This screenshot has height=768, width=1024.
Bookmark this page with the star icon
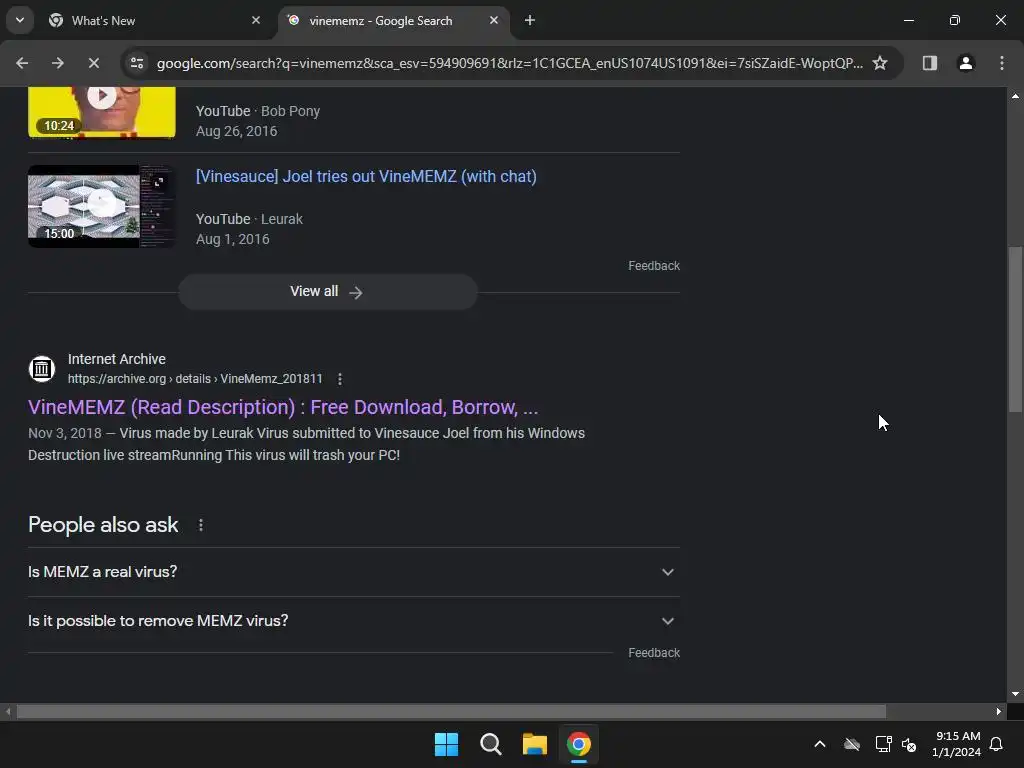pos(880,63)
